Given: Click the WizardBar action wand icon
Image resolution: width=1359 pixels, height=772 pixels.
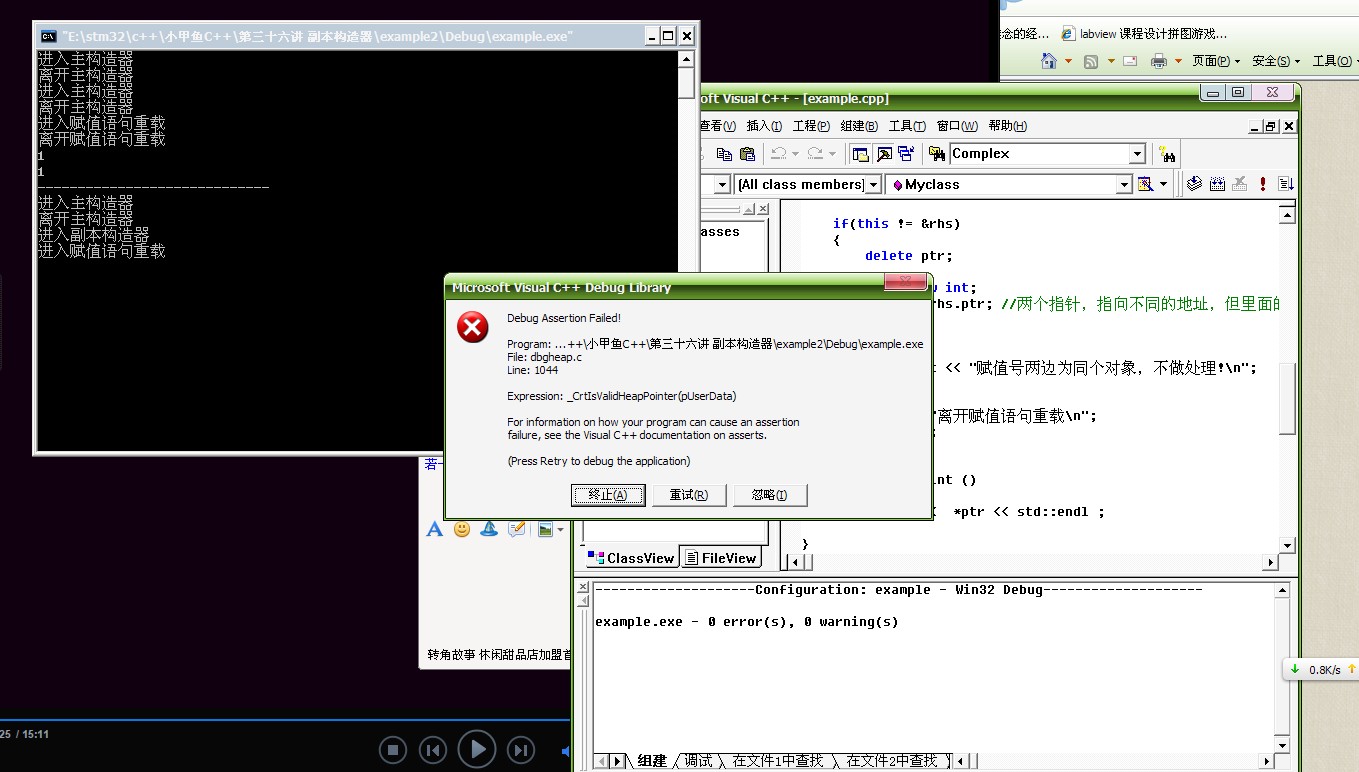Looking at the screenshot, I should coord(1146,184).
